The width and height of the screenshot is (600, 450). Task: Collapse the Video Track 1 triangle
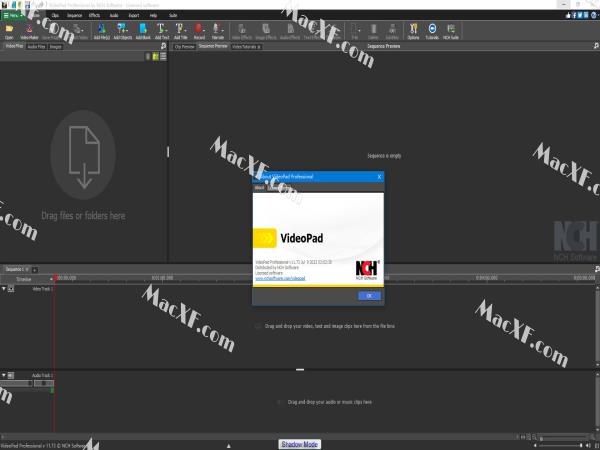[x=3, y=289]
